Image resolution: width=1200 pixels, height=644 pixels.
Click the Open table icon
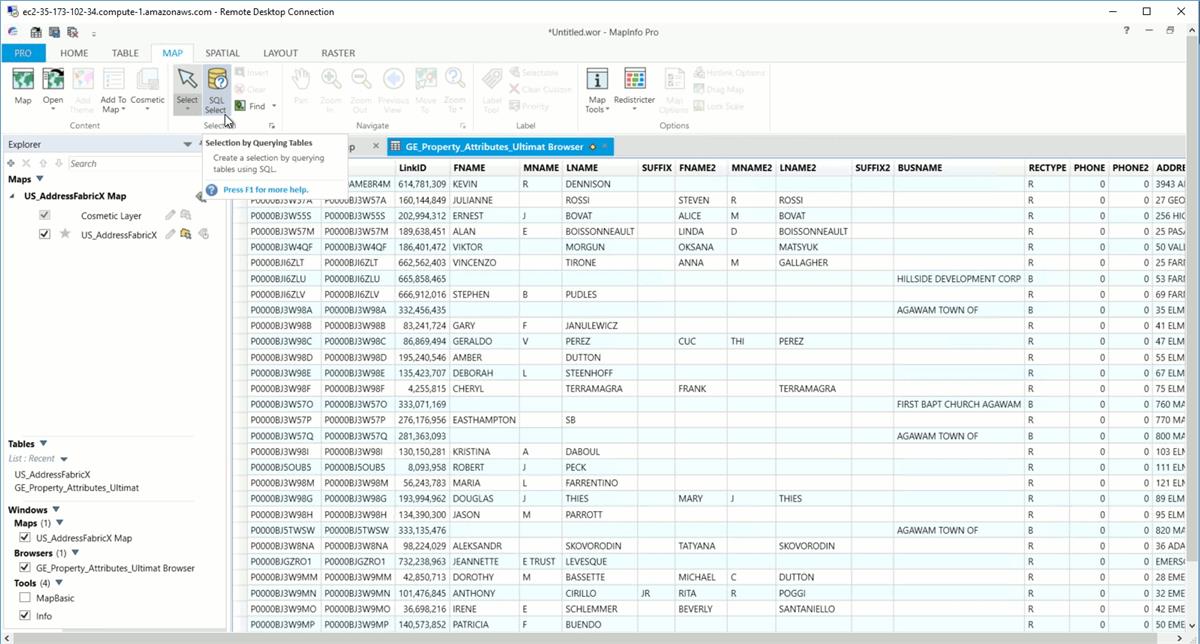click(x=53, y=80)
